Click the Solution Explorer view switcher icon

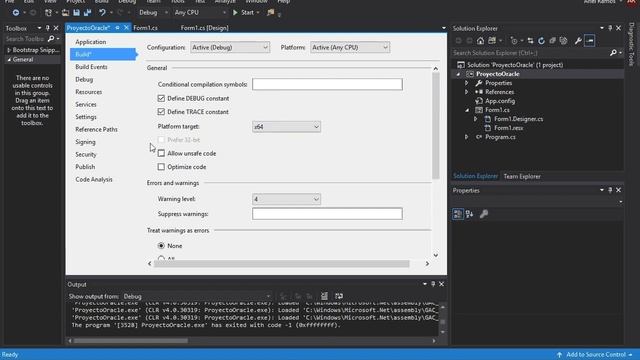(x=492, y=40)
